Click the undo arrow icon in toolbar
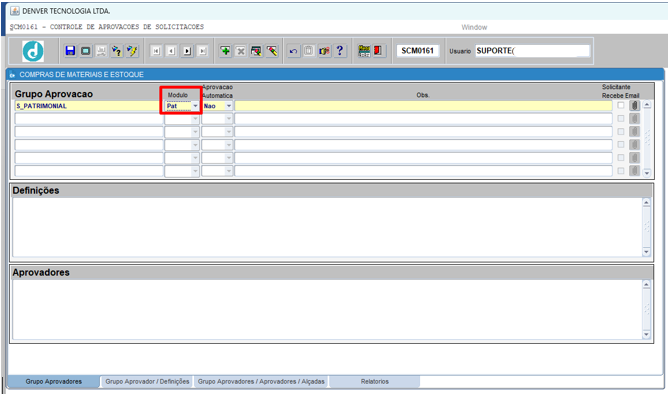This screenshot has width=671, height=394. pyautogui.click(x=293, y=51)
